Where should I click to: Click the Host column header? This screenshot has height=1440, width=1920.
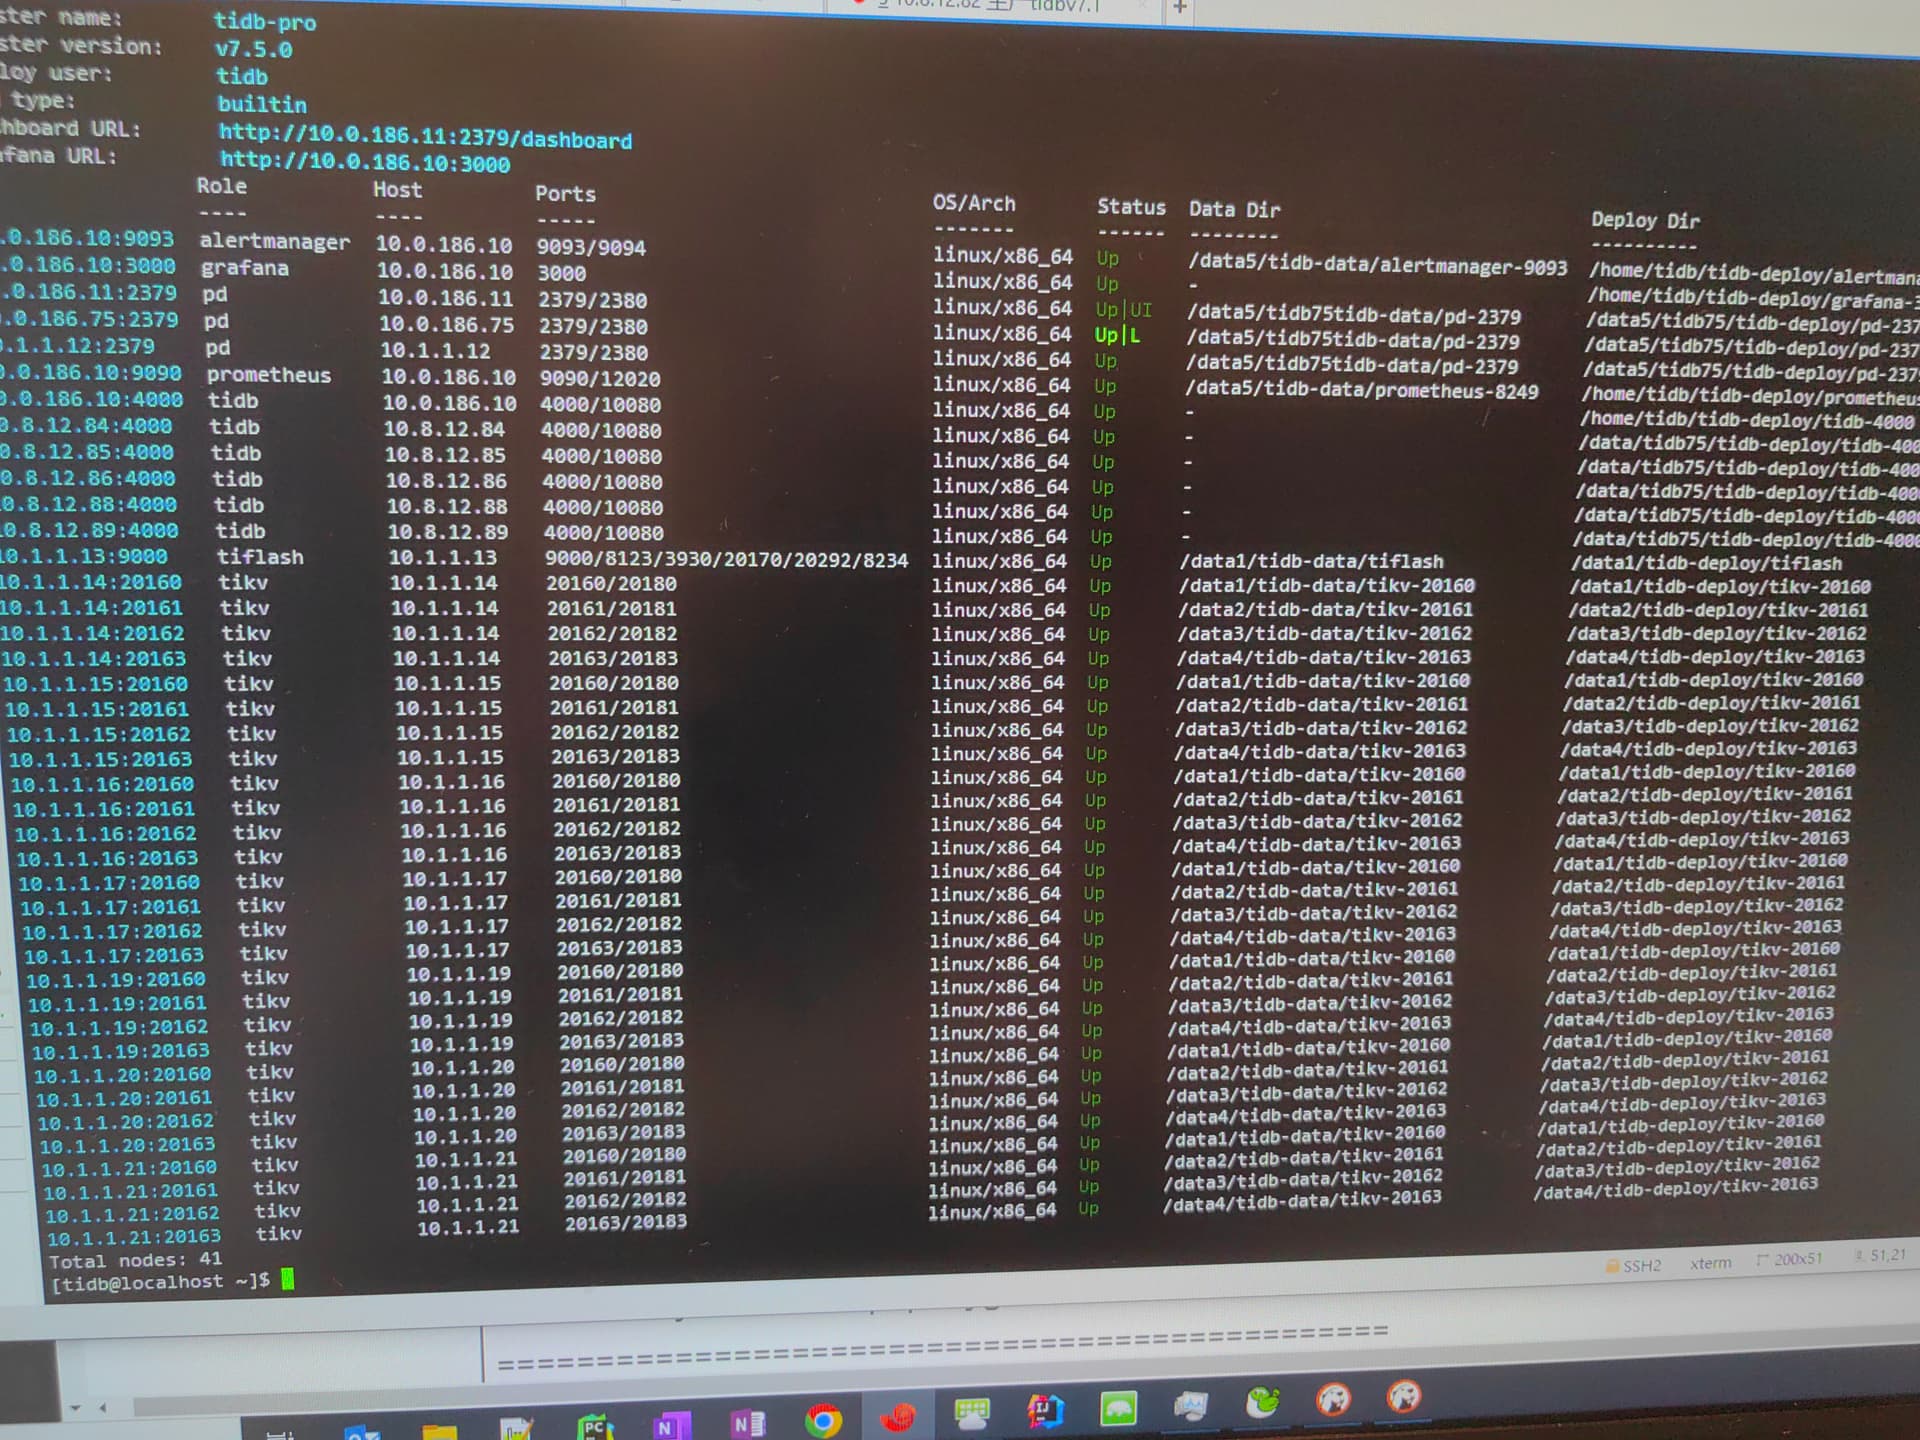[x=397, y=189]
